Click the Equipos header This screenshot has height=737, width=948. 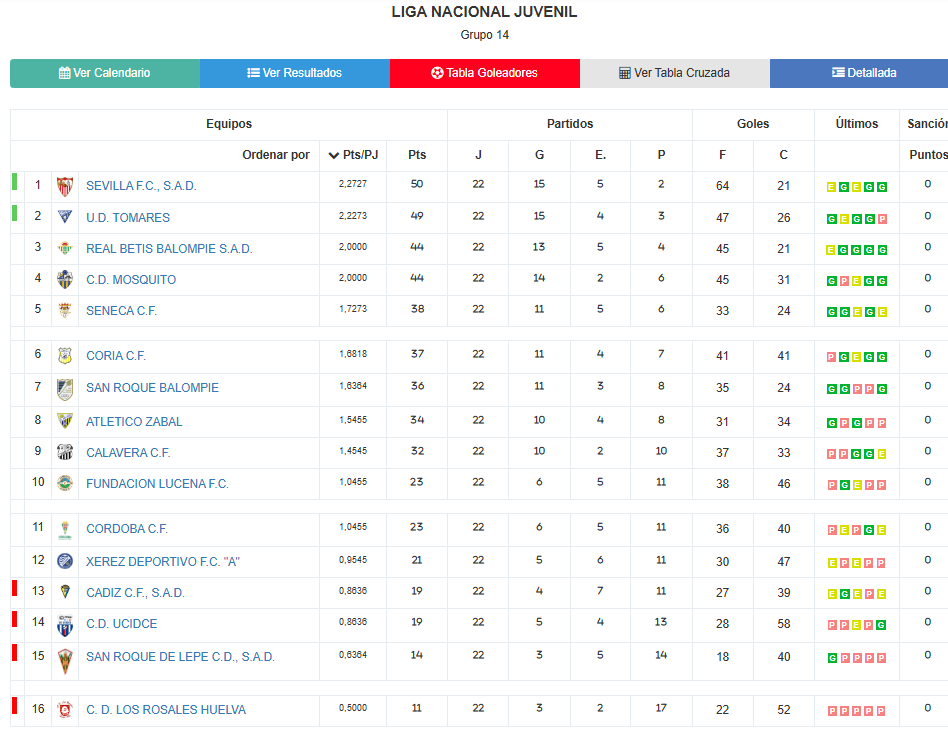[x=229, y=124]
